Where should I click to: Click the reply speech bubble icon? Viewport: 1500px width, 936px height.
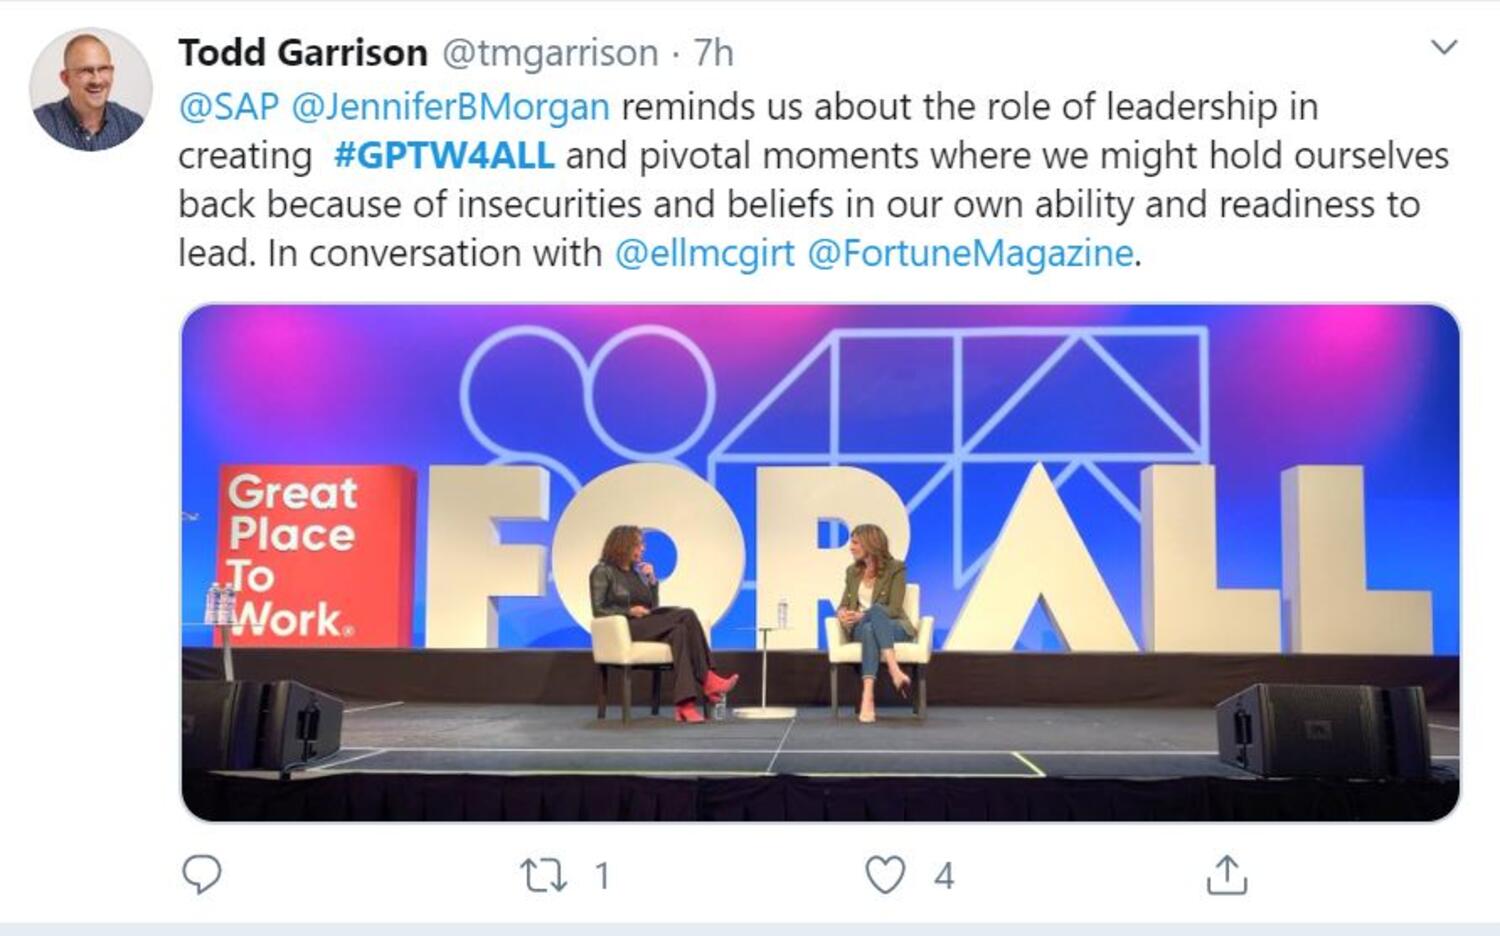click(x=202, y=875)
